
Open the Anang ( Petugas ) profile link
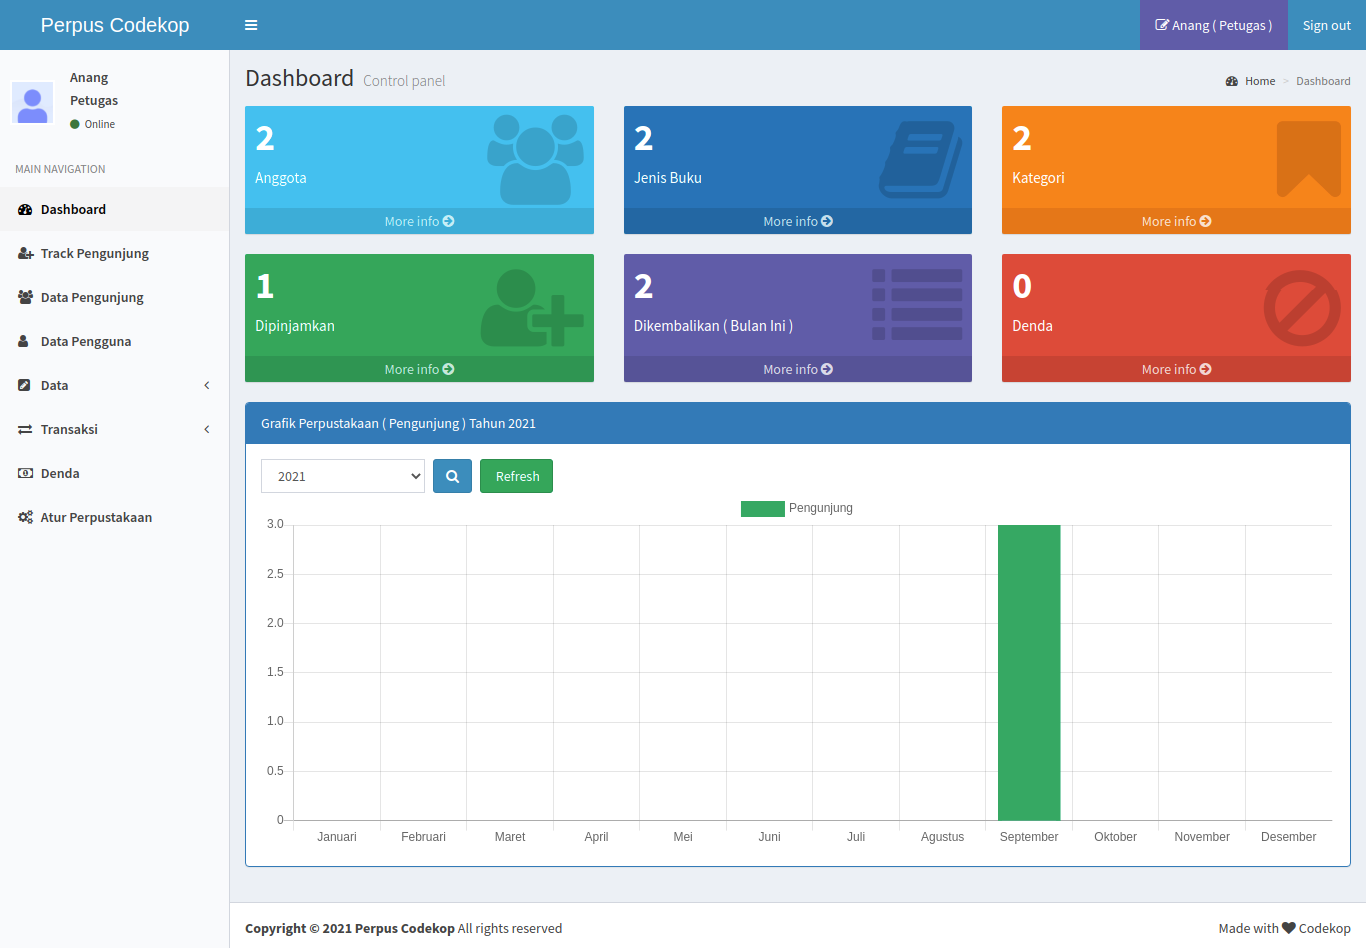point(1213,25)
